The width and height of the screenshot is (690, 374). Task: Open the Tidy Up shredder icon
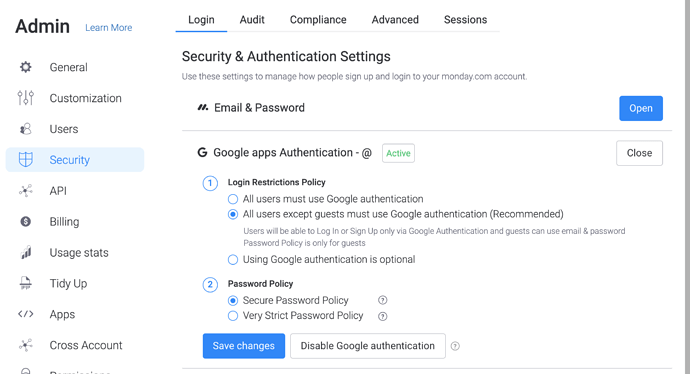pos(26,283)
